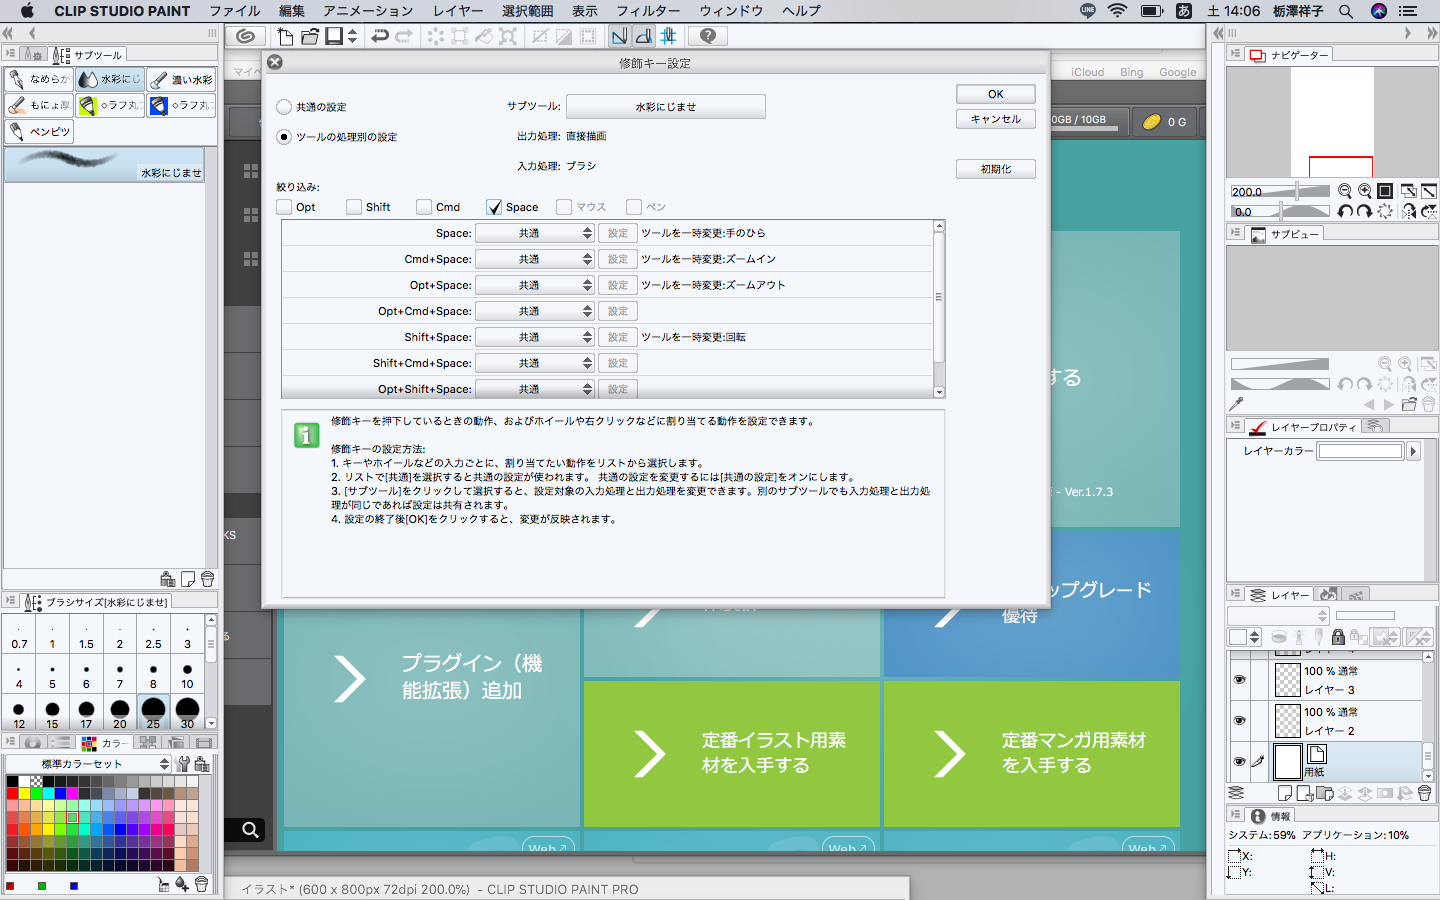Open the フィルター menu
Viewport: 1440px width, 900px height.
[648, 11]
